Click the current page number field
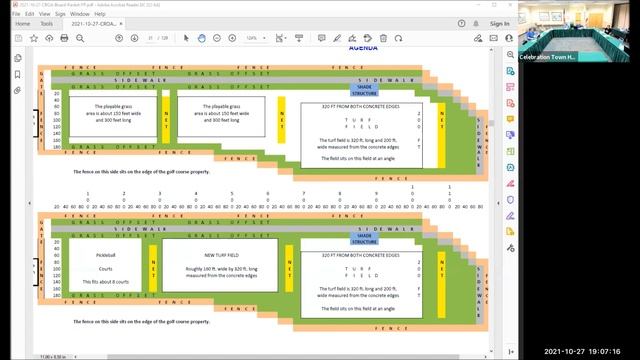Viewport: 640px width, 360px height. click(151, 38)
